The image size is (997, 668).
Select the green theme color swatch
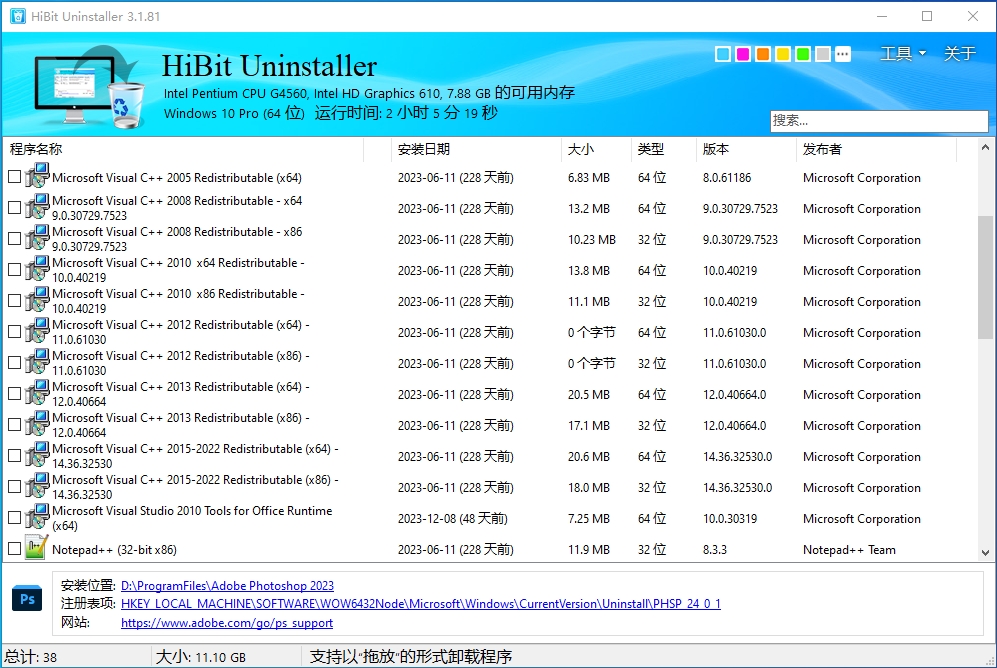pos(802,54)
